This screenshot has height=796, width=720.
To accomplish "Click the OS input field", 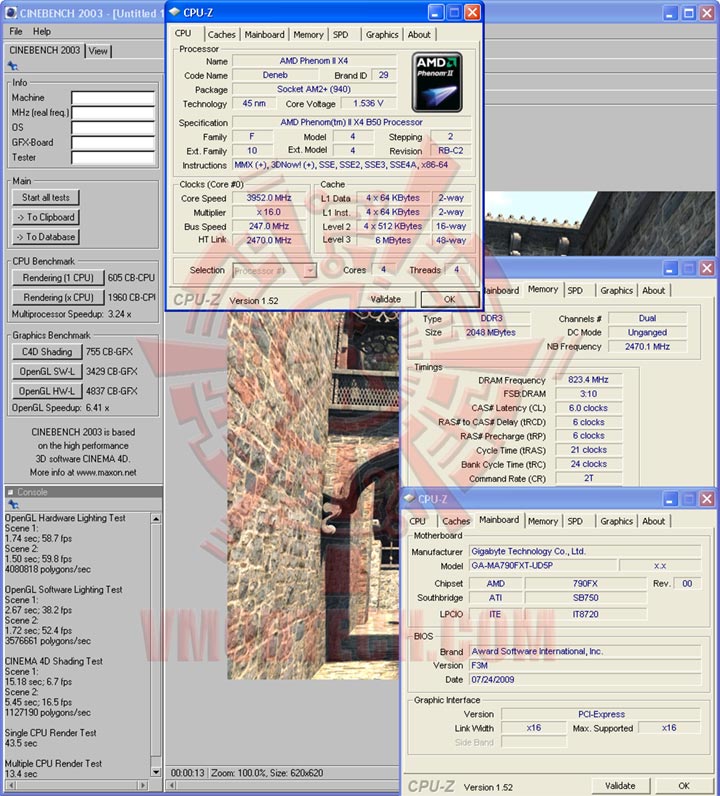I will coord(113,127).
